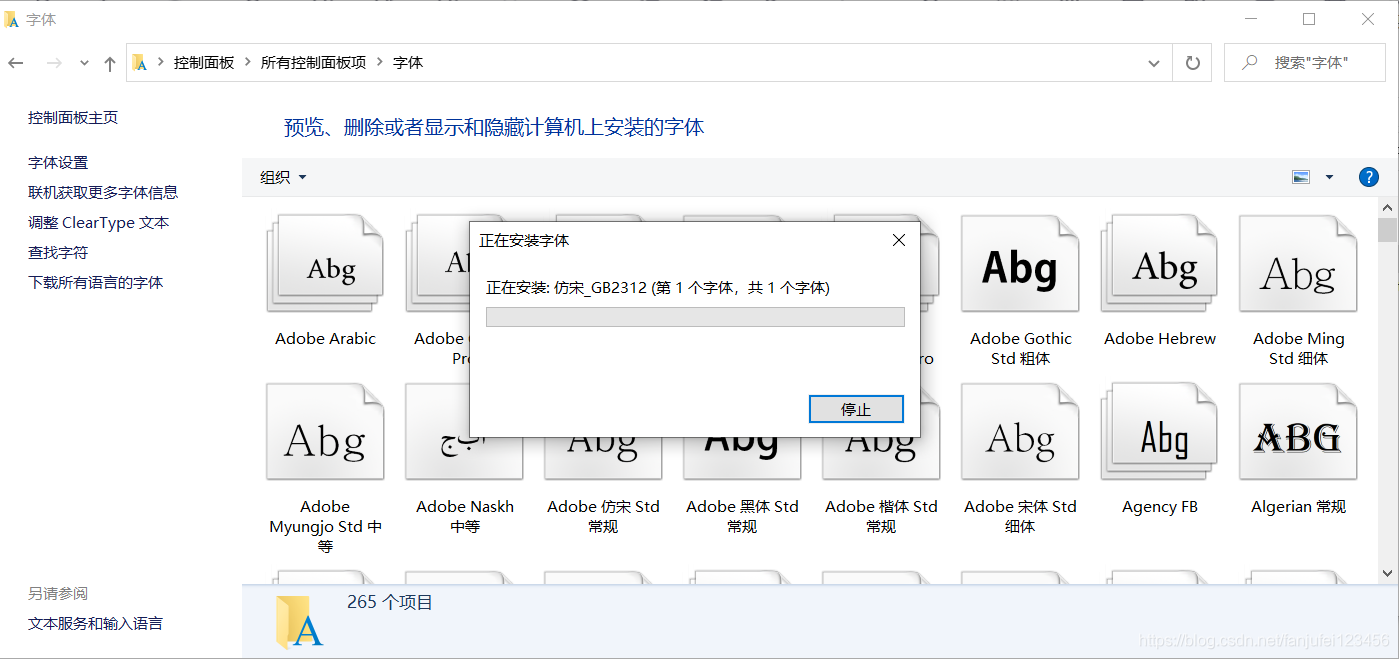Click the Back navigation arrow
Screen dimensions: 1399x659
[x=16, y=63]
